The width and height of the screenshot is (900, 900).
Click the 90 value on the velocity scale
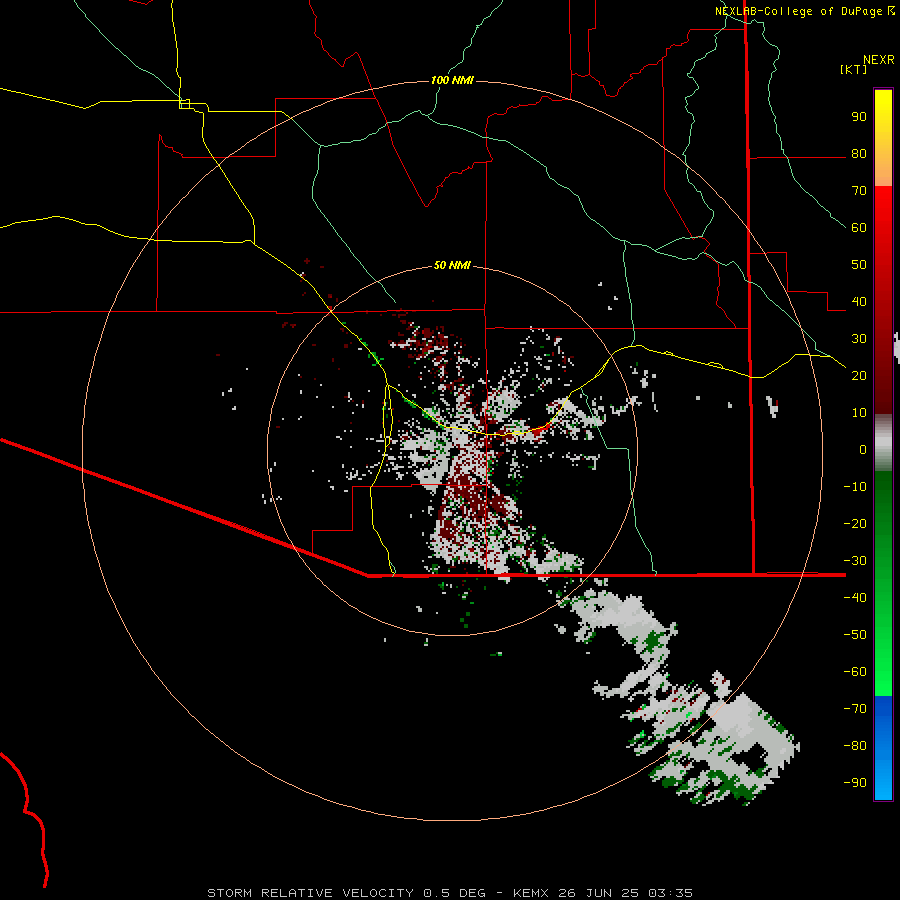tap(859, 117)
